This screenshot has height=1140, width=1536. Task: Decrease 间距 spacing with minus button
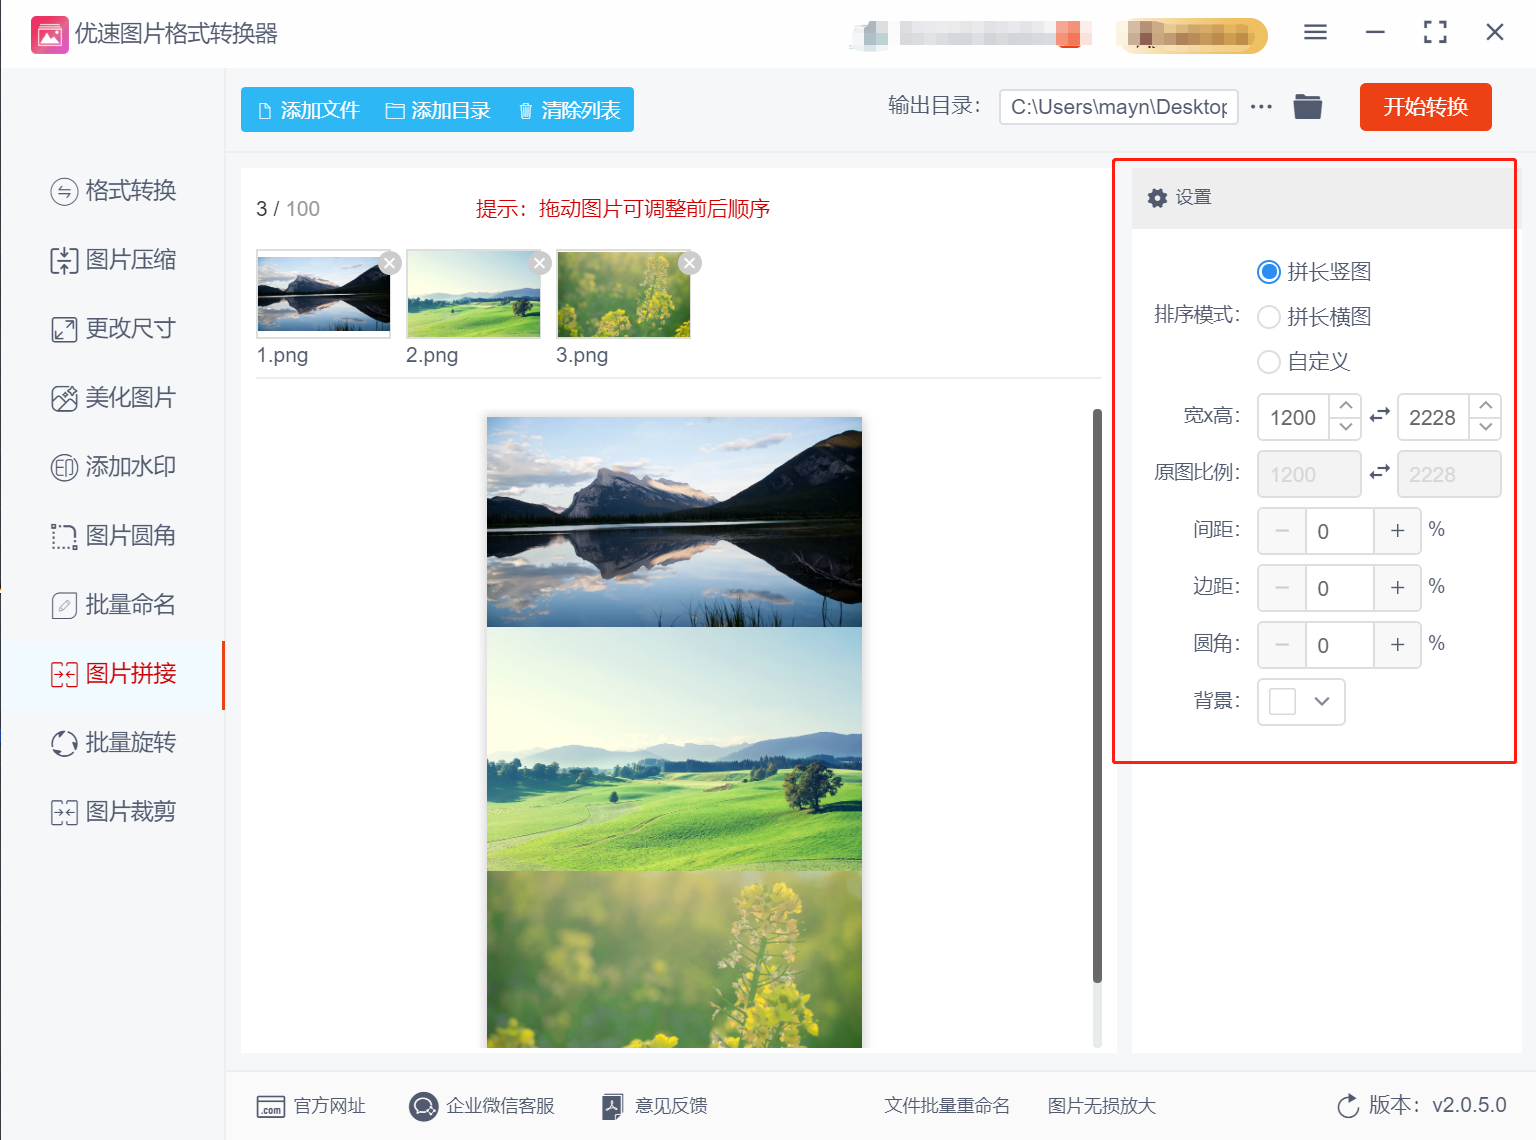click(x=1282, y=531)
